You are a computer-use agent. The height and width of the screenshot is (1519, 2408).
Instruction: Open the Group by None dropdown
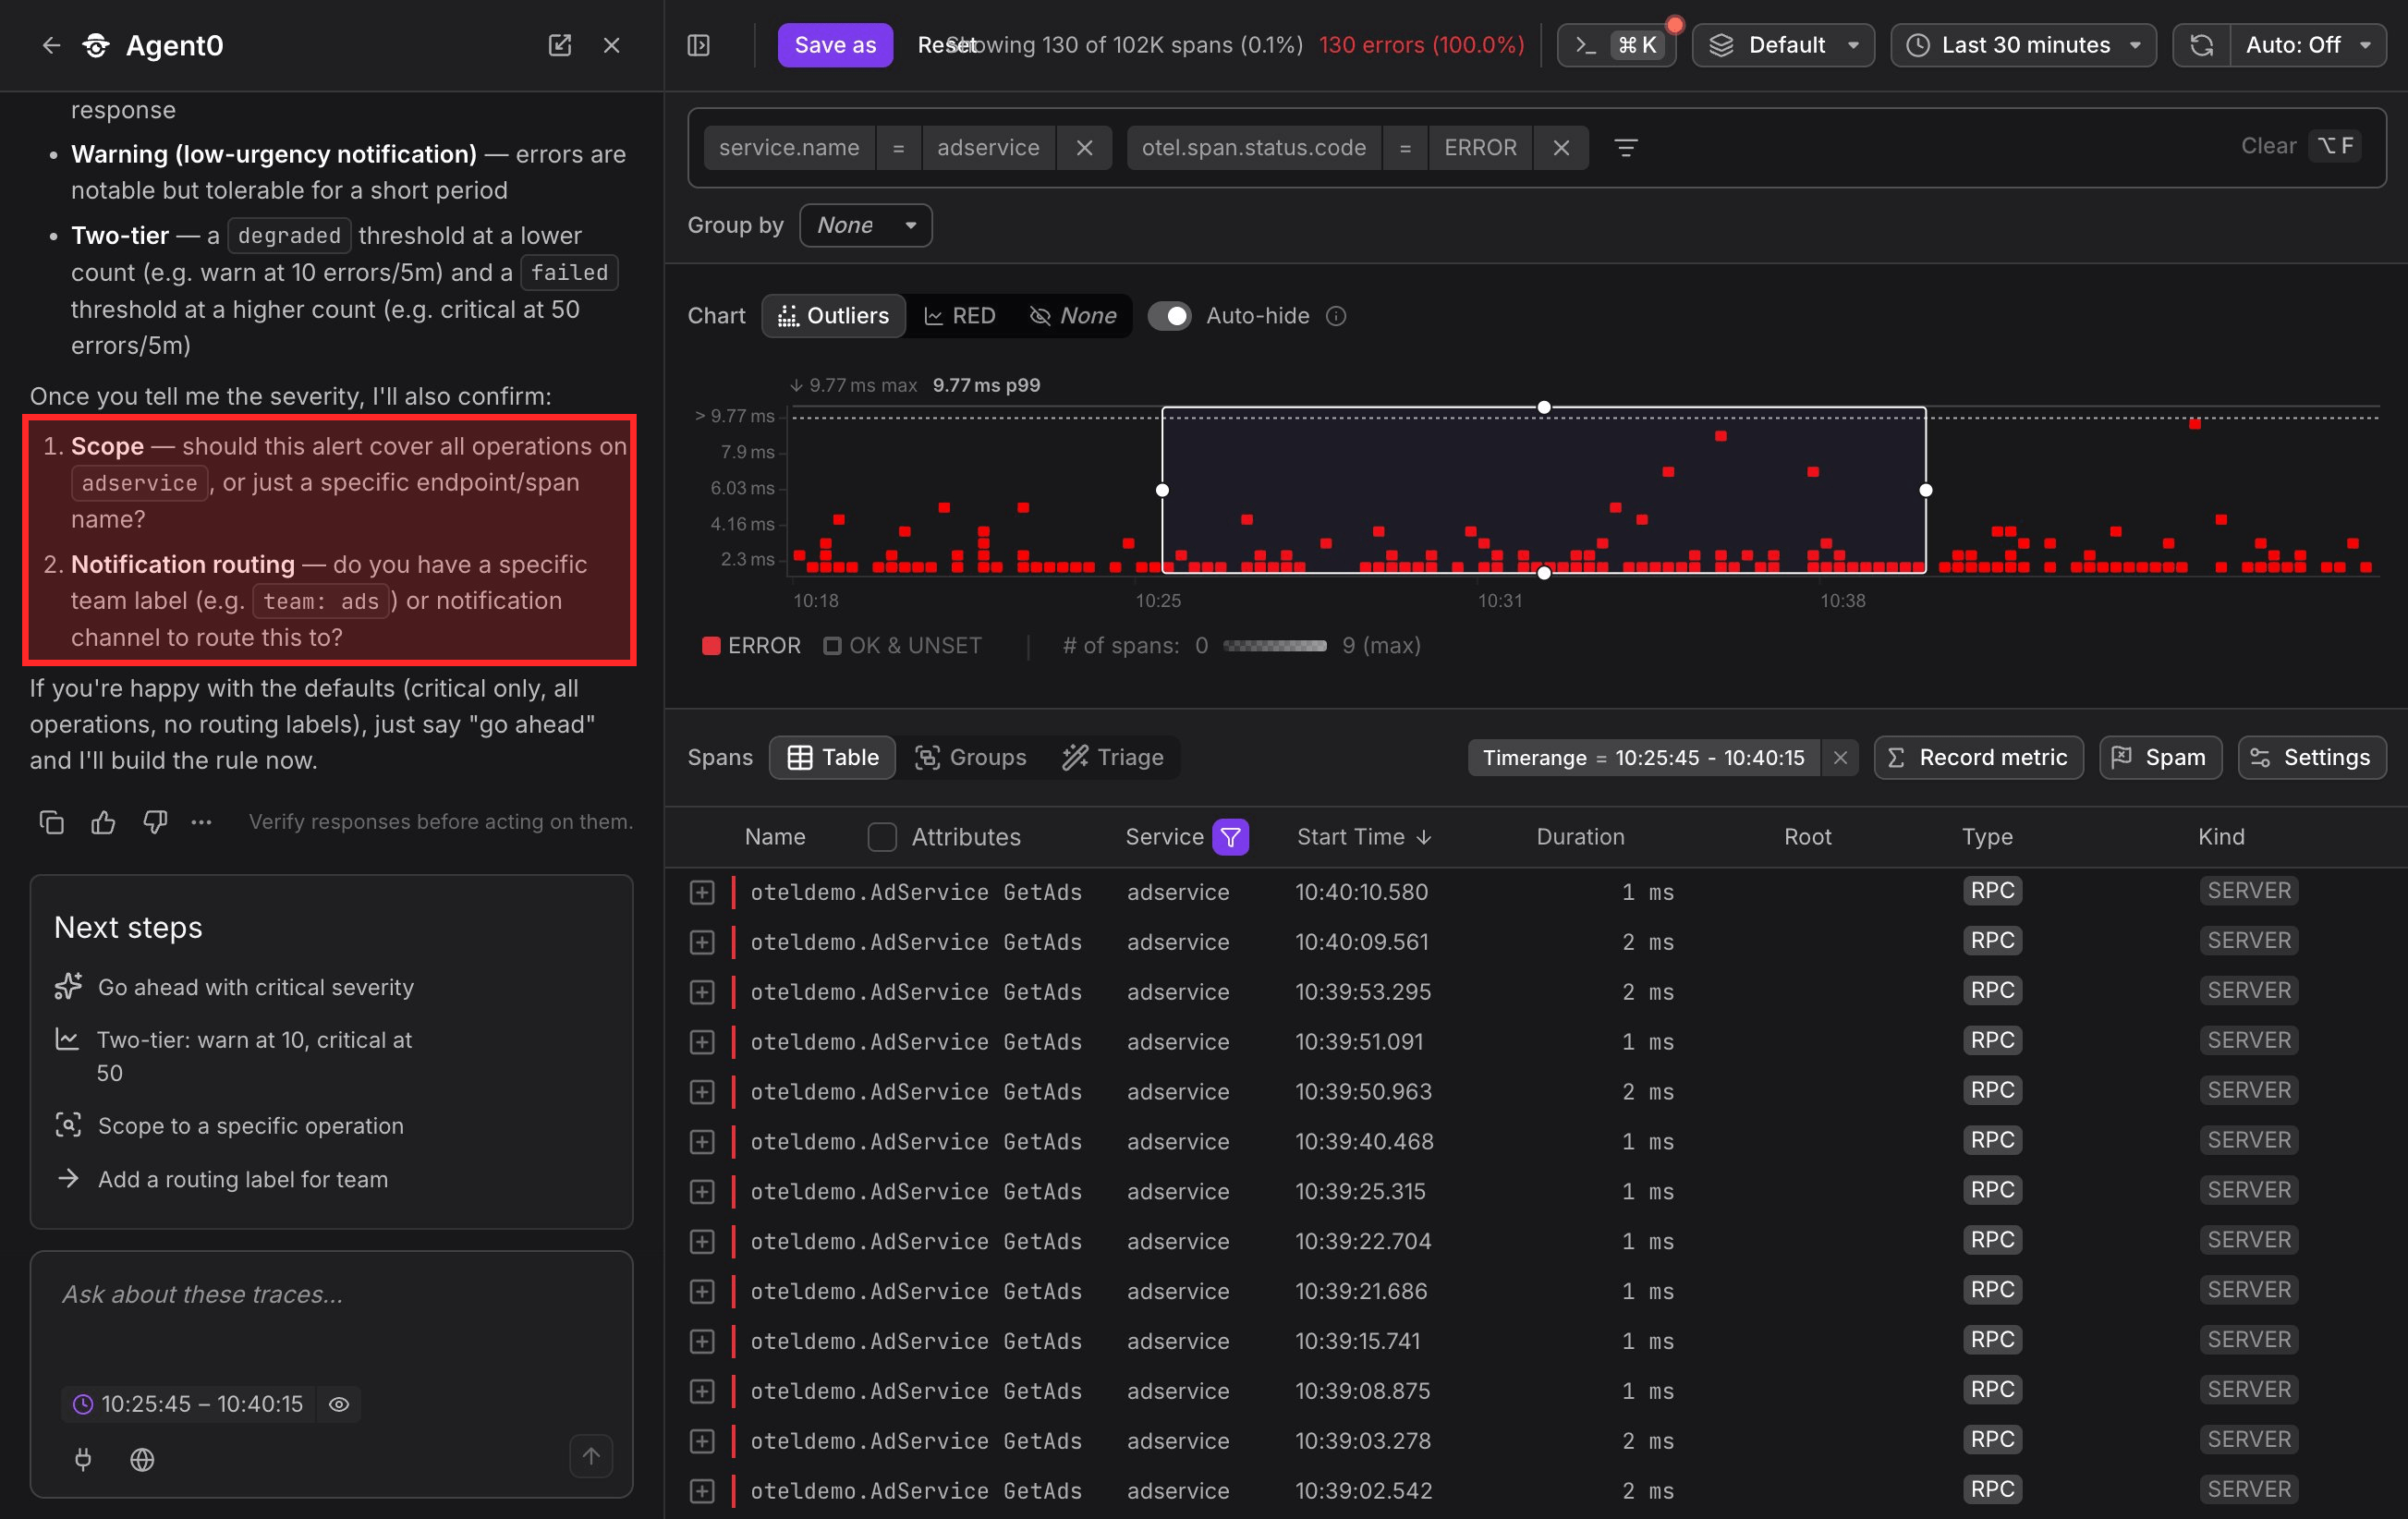point(866,225)
